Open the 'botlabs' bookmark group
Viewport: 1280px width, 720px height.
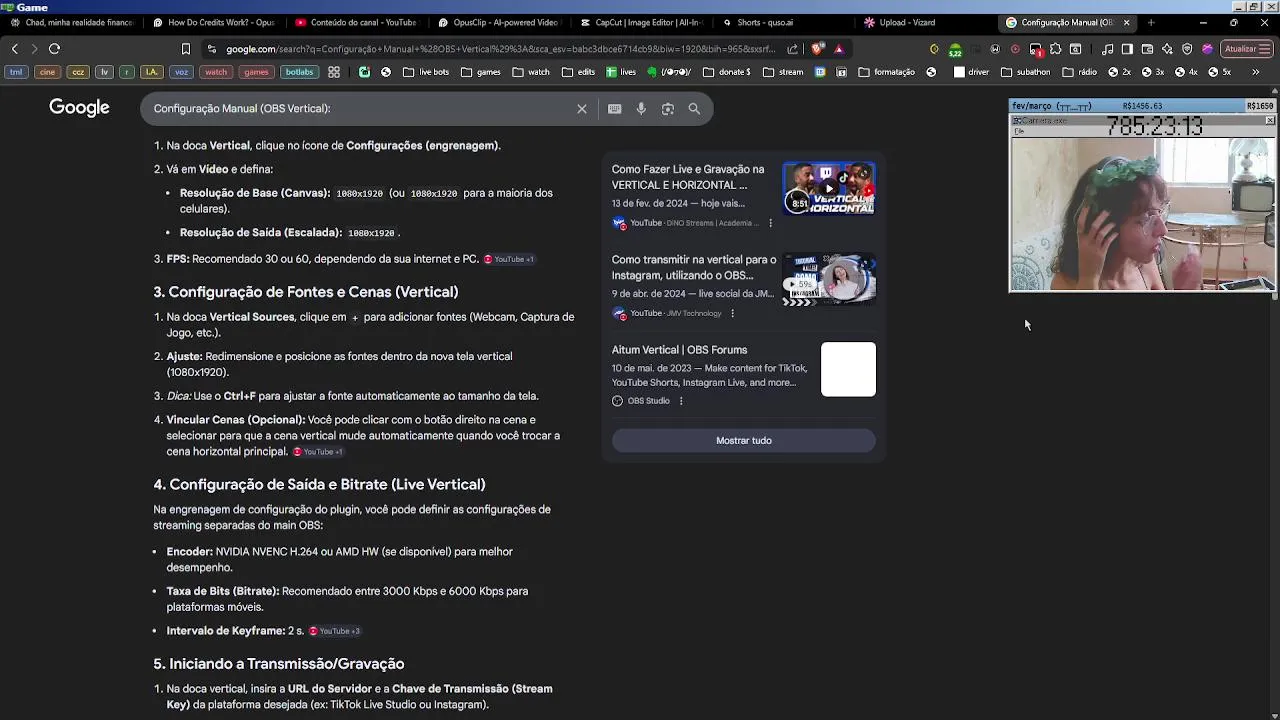coord(299,72)
